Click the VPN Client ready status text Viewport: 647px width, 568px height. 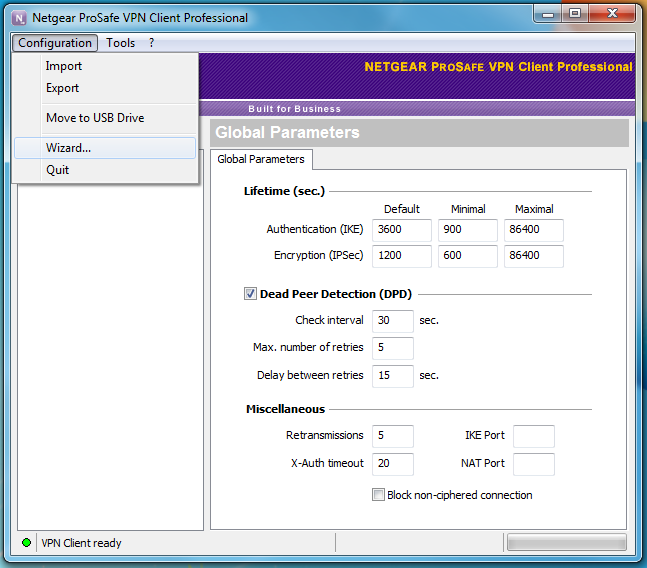(81, 543)
